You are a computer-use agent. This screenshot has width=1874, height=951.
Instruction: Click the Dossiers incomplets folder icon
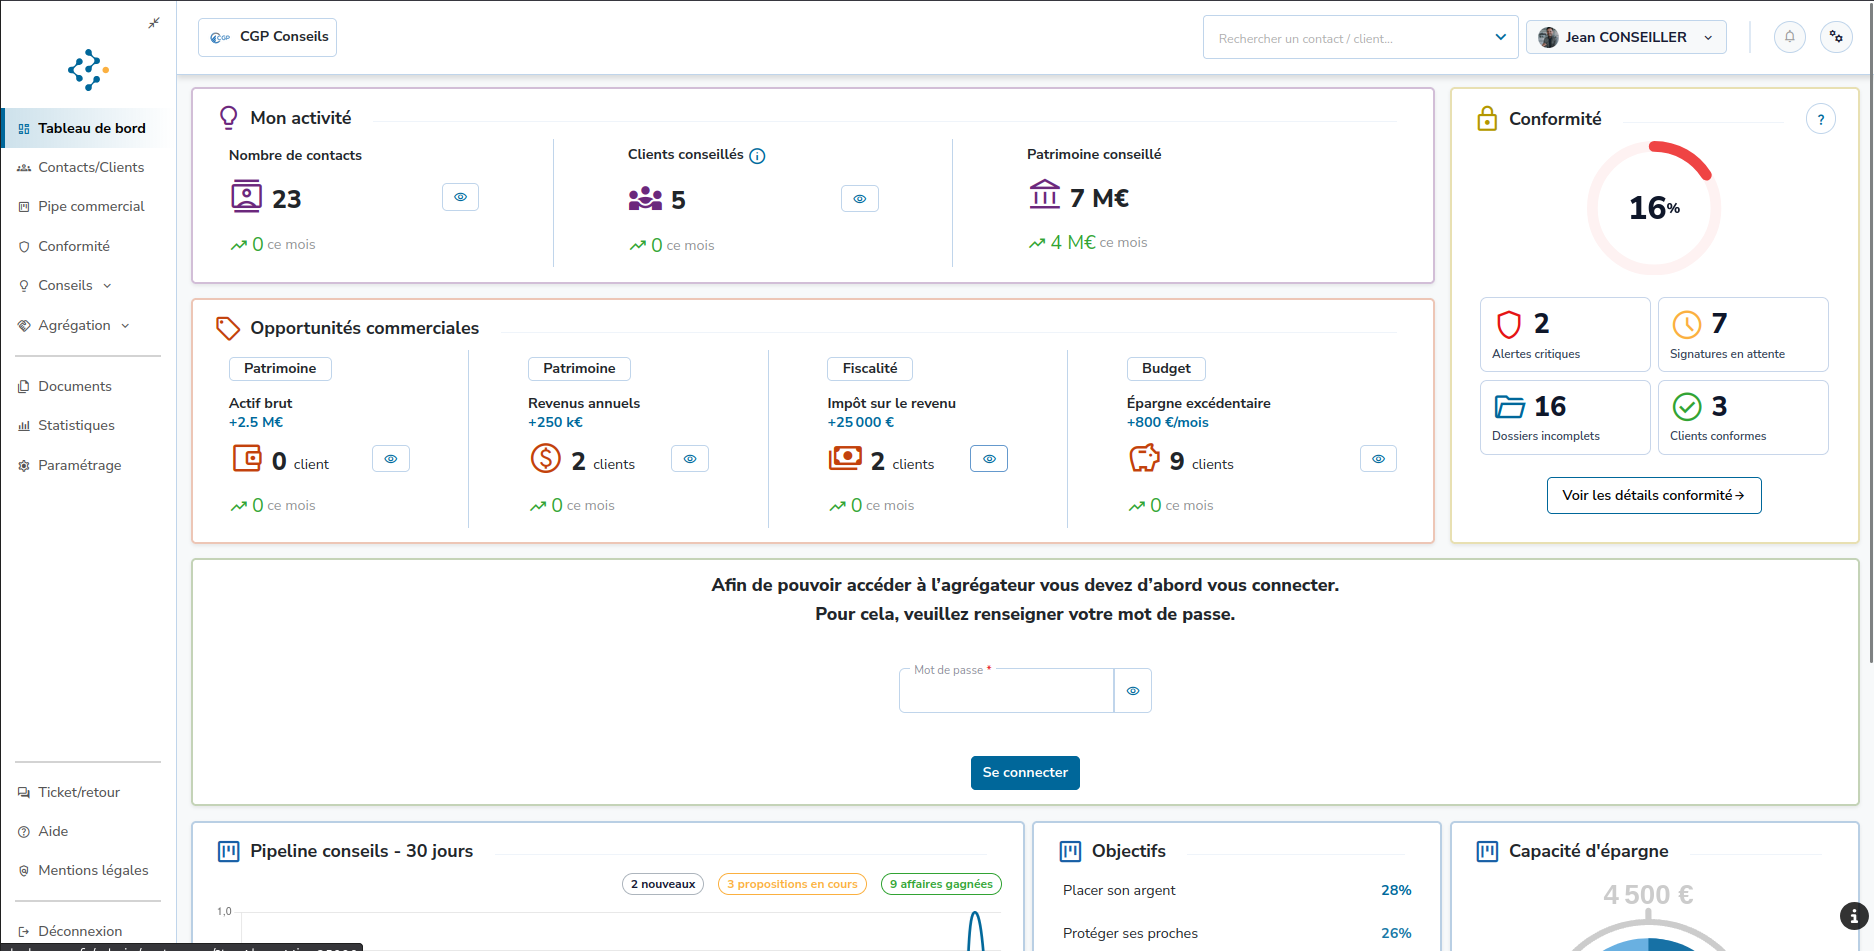[1509, 407]
